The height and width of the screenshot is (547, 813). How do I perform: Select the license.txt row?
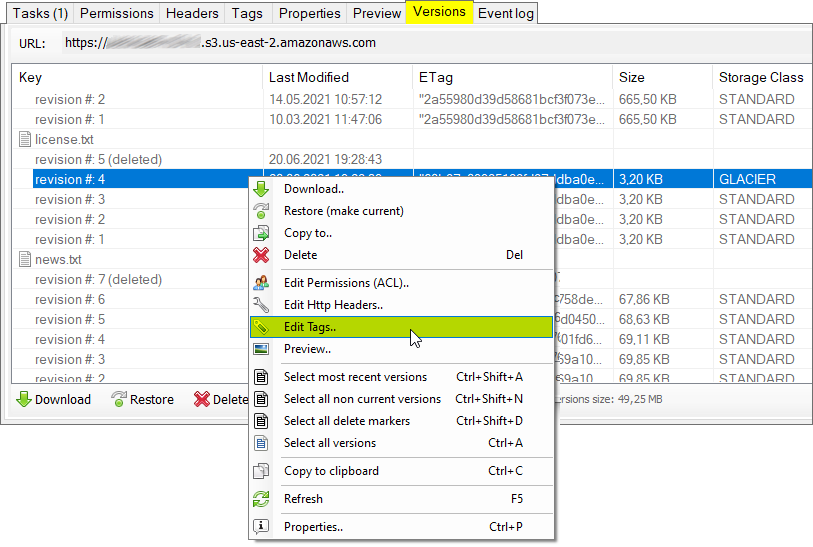412,139
